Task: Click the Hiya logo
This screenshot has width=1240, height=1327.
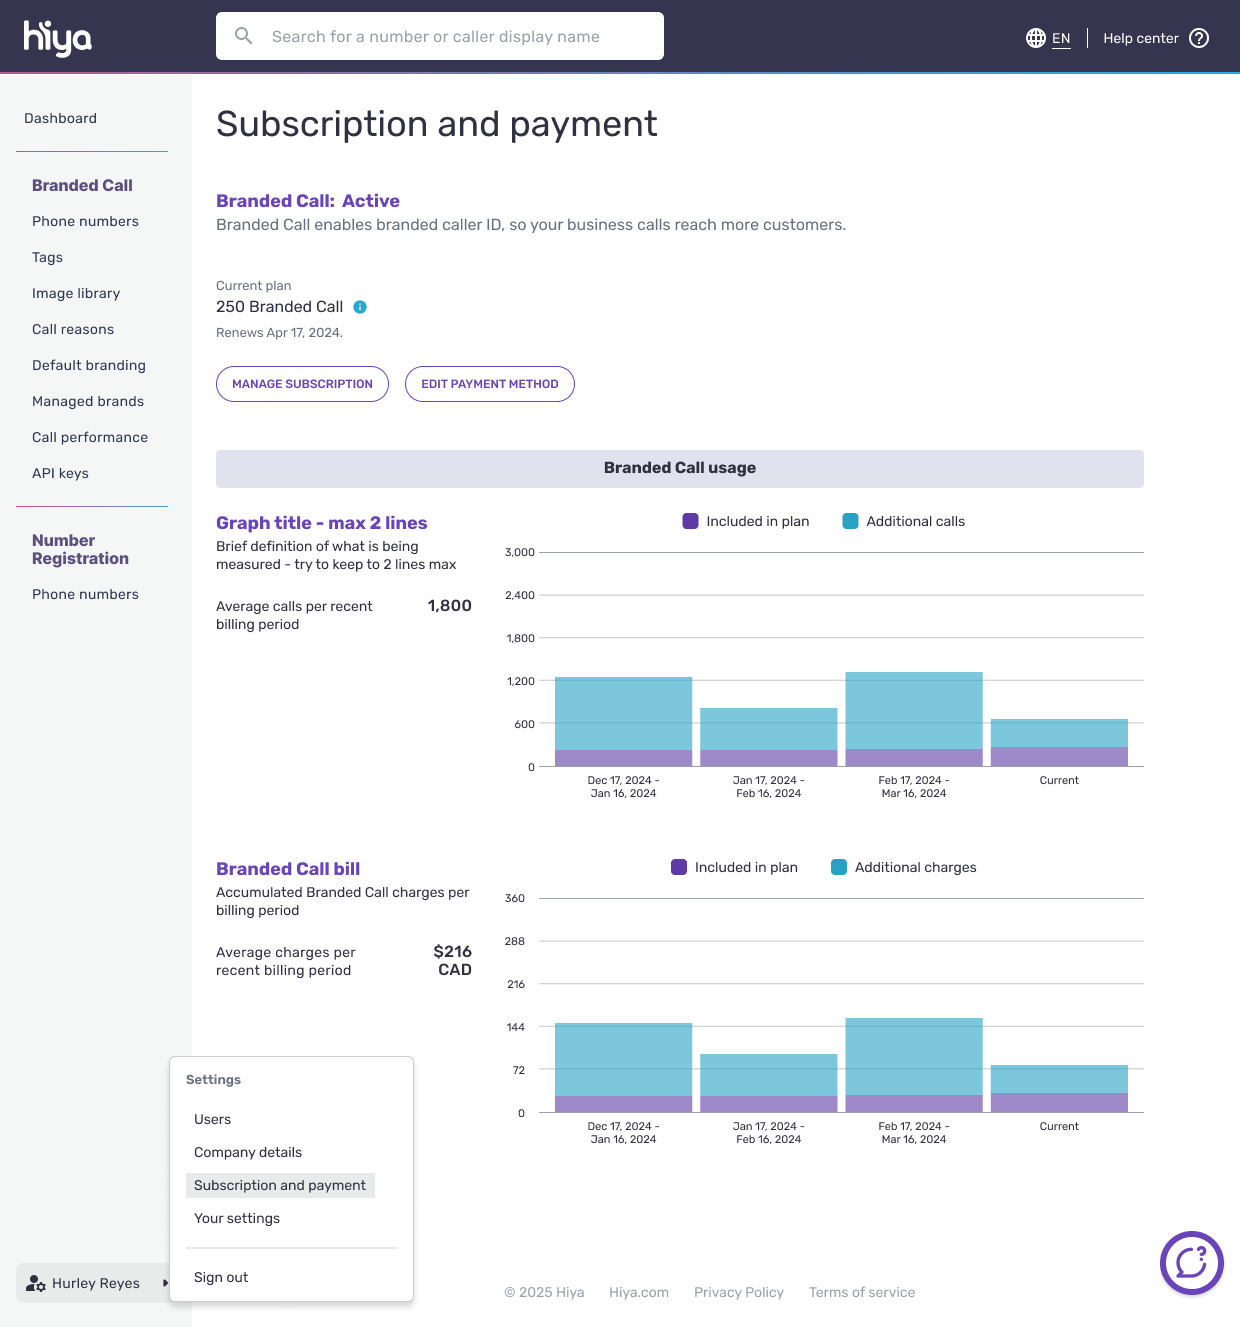Action: tap(57, 37)
